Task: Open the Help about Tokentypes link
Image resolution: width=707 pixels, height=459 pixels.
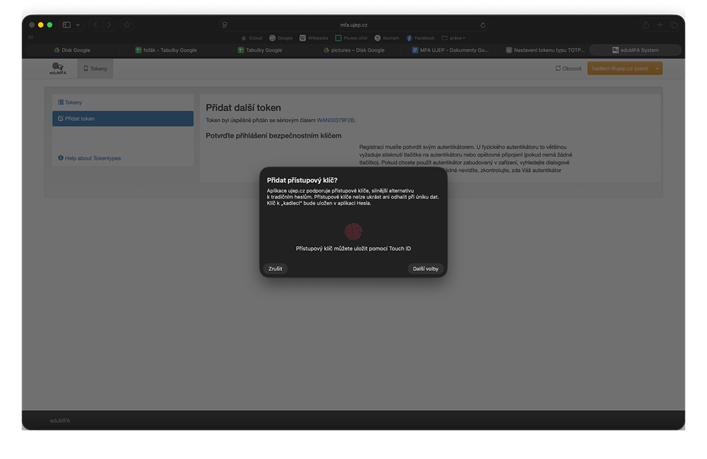Action: coord(92,158)
